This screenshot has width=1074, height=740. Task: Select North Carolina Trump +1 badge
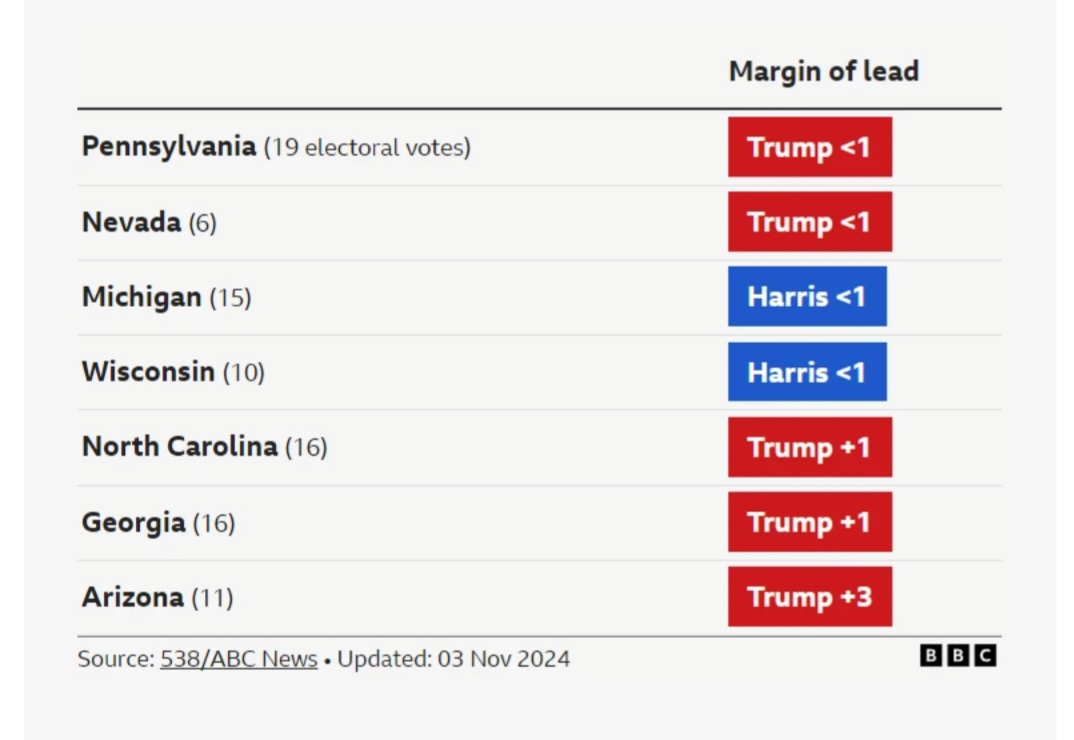(x=810, y=447)
